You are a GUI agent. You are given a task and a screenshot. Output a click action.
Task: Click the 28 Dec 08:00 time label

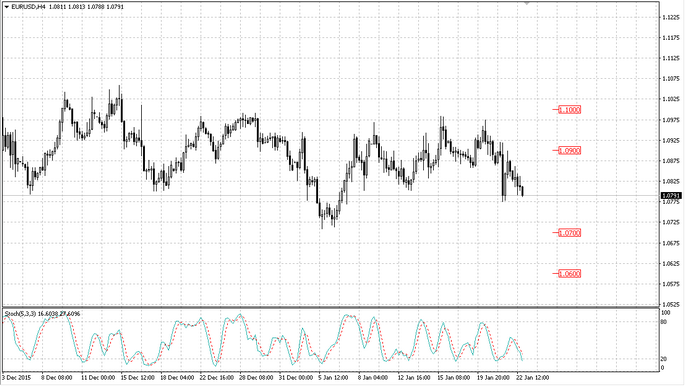coord(257,377)
